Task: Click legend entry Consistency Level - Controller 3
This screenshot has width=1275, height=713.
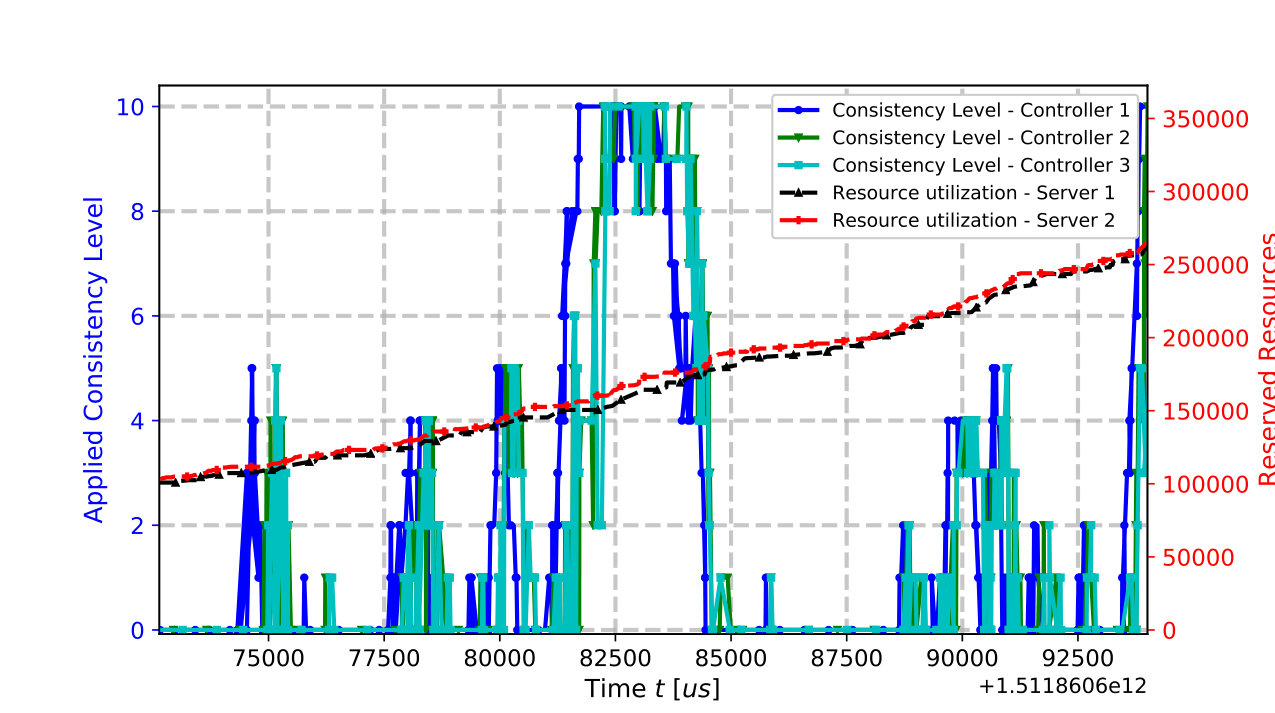Action: [981, 165]
